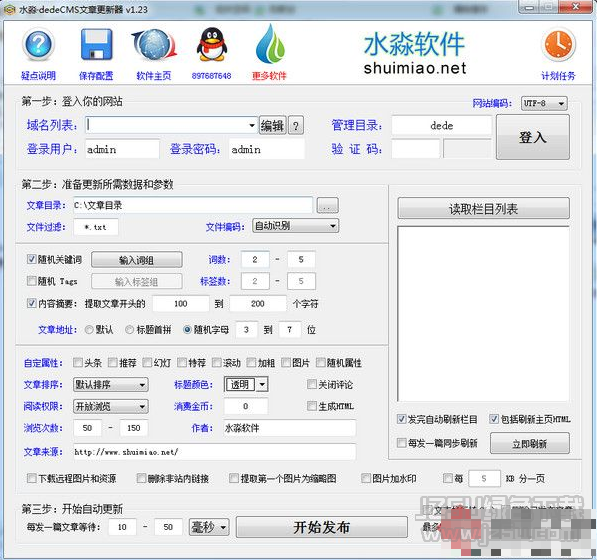Enable the 关闭评论 checkbox
Screen dimensions: 597x560
(x=311, y=384)
